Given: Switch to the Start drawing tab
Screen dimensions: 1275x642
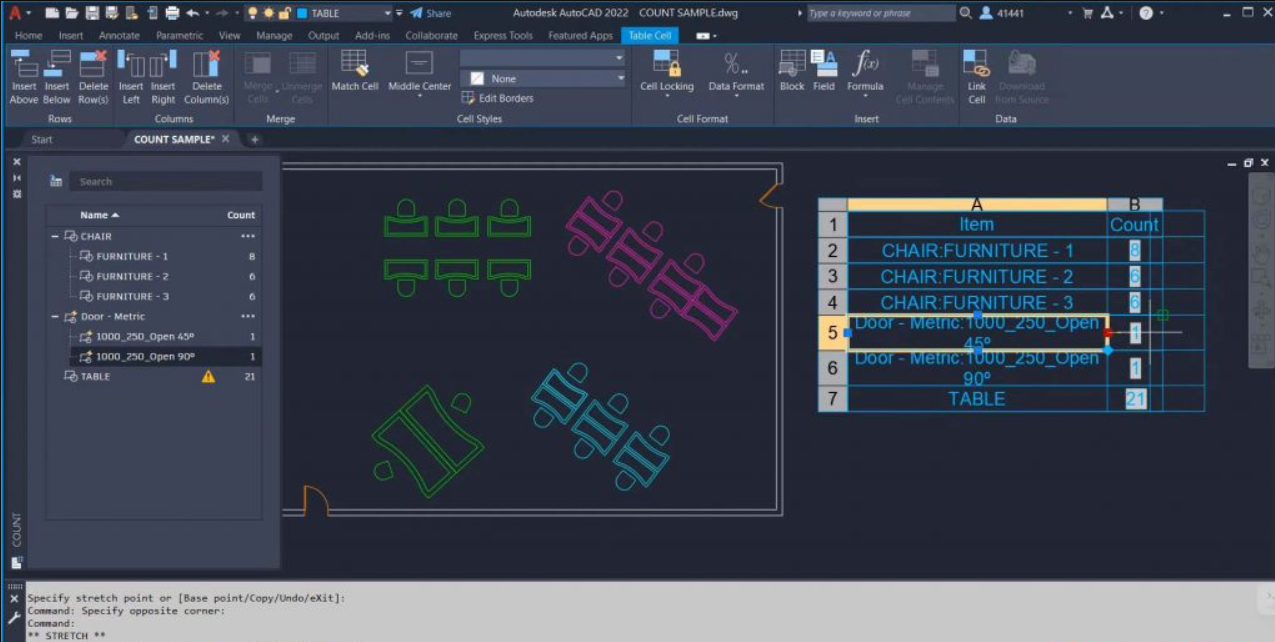Looking at the screenshot, I should (x=42, y=139).
